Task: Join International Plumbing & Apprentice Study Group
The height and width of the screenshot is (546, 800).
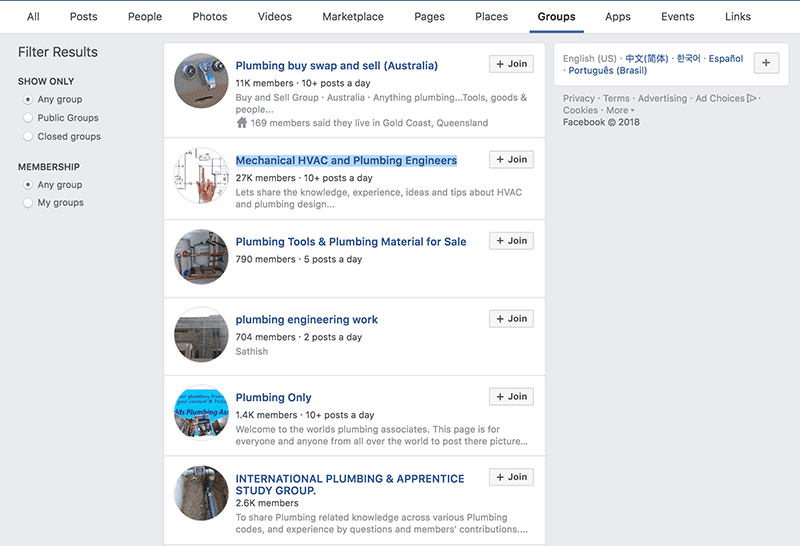Action: click(511, 477)
